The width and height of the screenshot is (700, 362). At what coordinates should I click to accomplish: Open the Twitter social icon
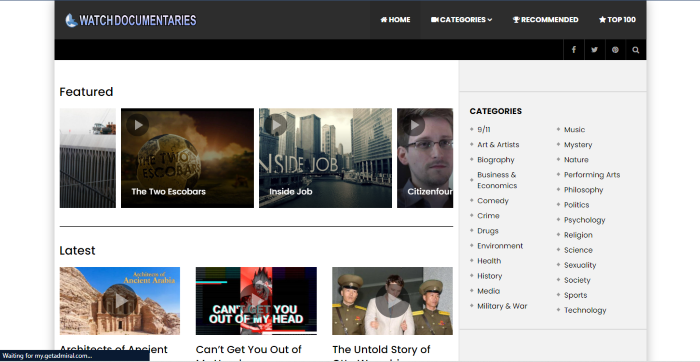[594, 50]
